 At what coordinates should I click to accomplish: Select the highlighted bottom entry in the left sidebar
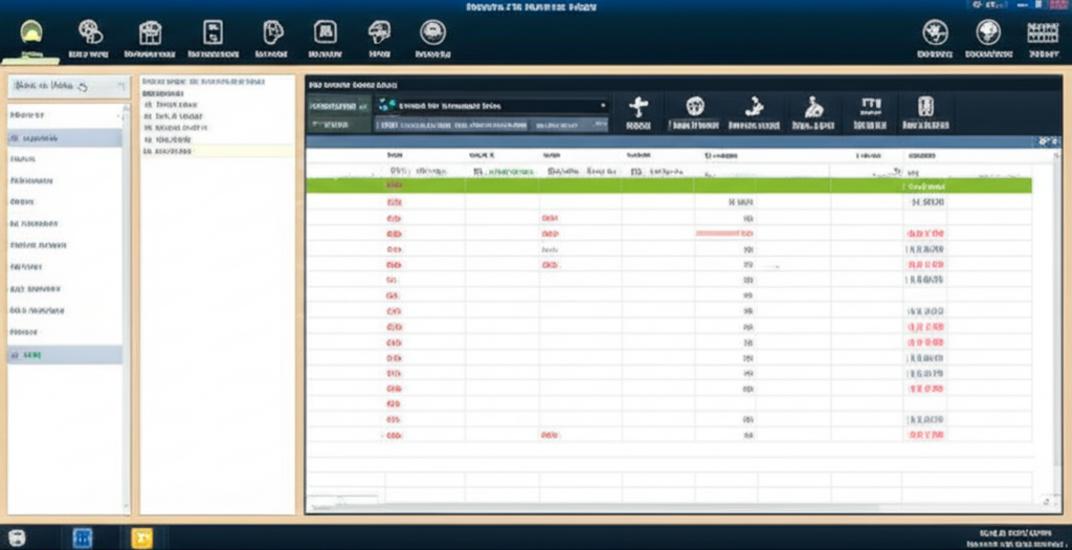65,355
